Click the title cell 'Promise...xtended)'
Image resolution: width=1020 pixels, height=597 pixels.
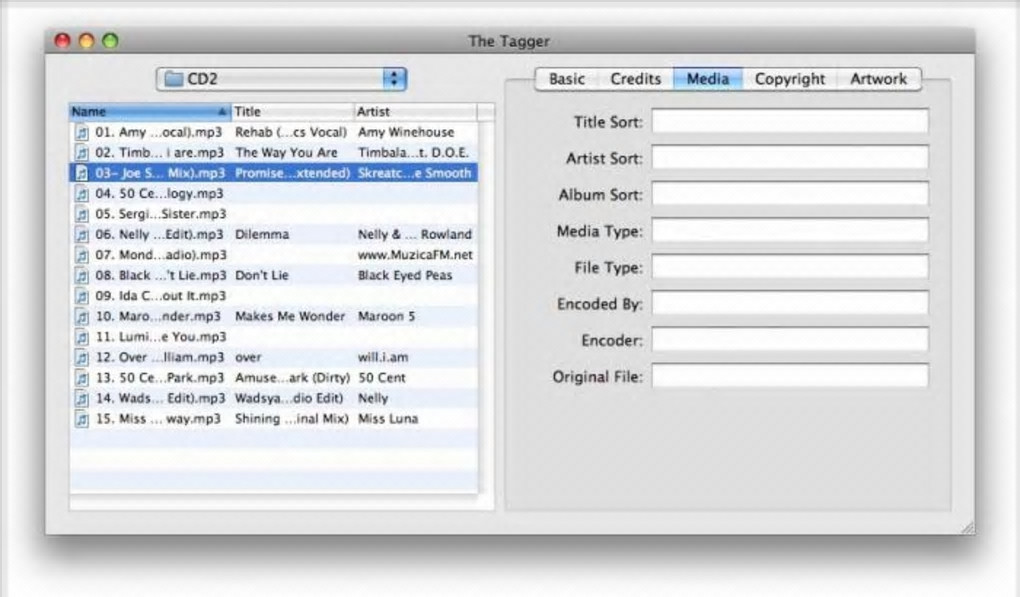292,174
